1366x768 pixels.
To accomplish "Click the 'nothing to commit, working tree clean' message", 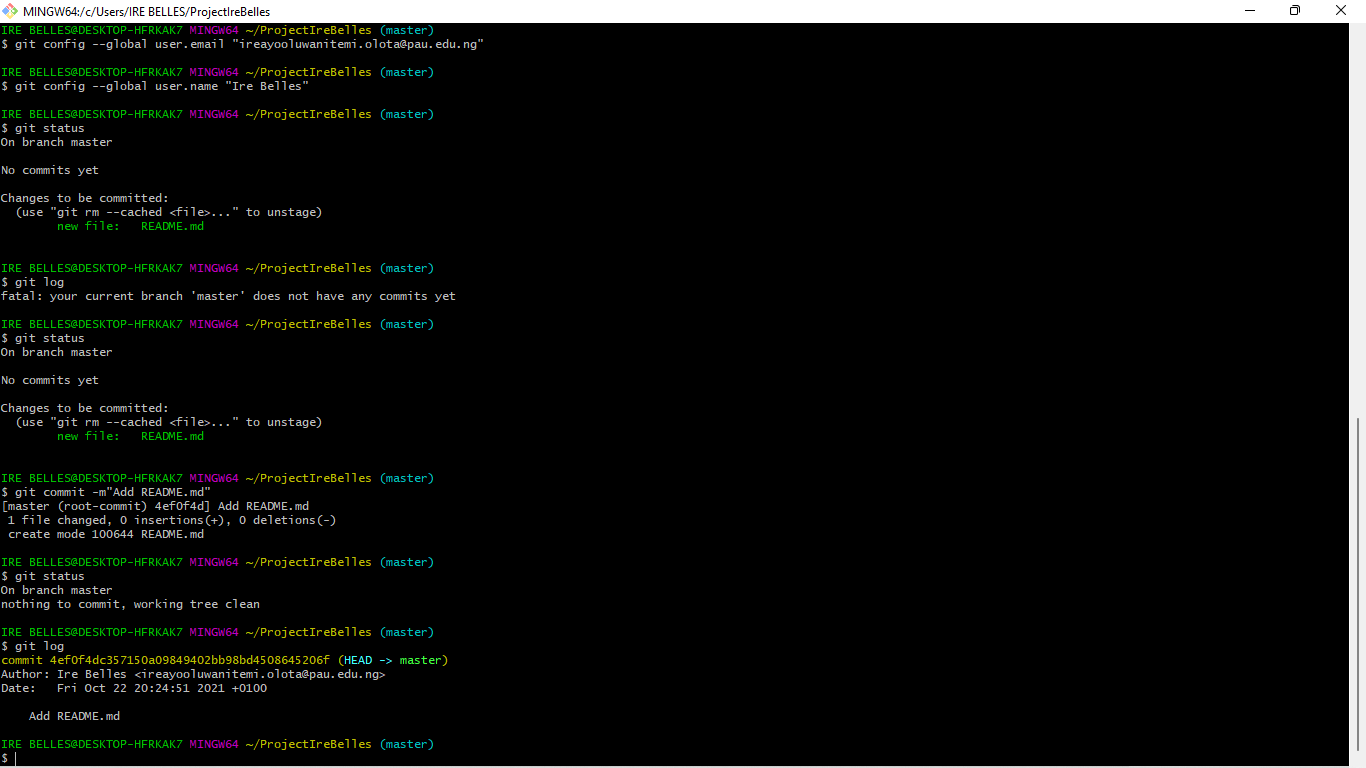I will tap(130, 604).
